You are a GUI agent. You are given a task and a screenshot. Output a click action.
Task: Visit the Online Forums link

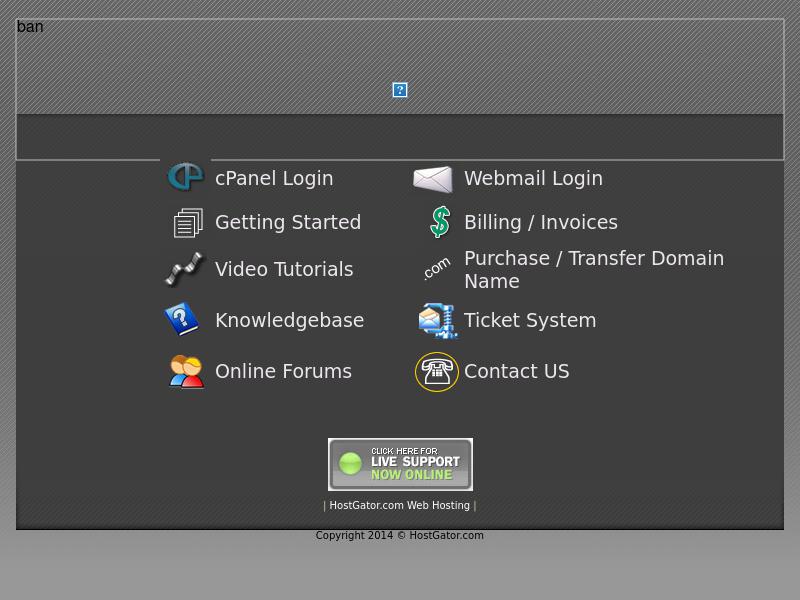point(283,371)
